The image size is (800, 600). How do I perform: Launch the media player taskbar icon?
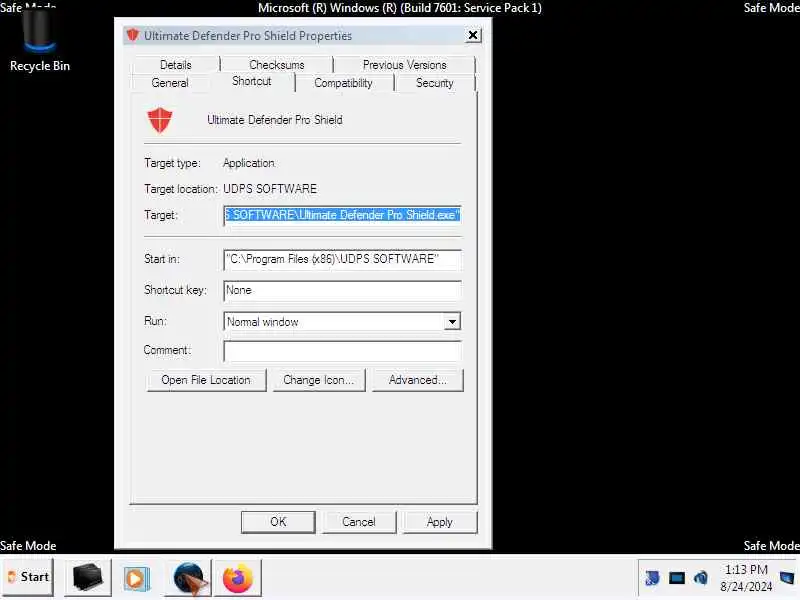tap(136, 578)
